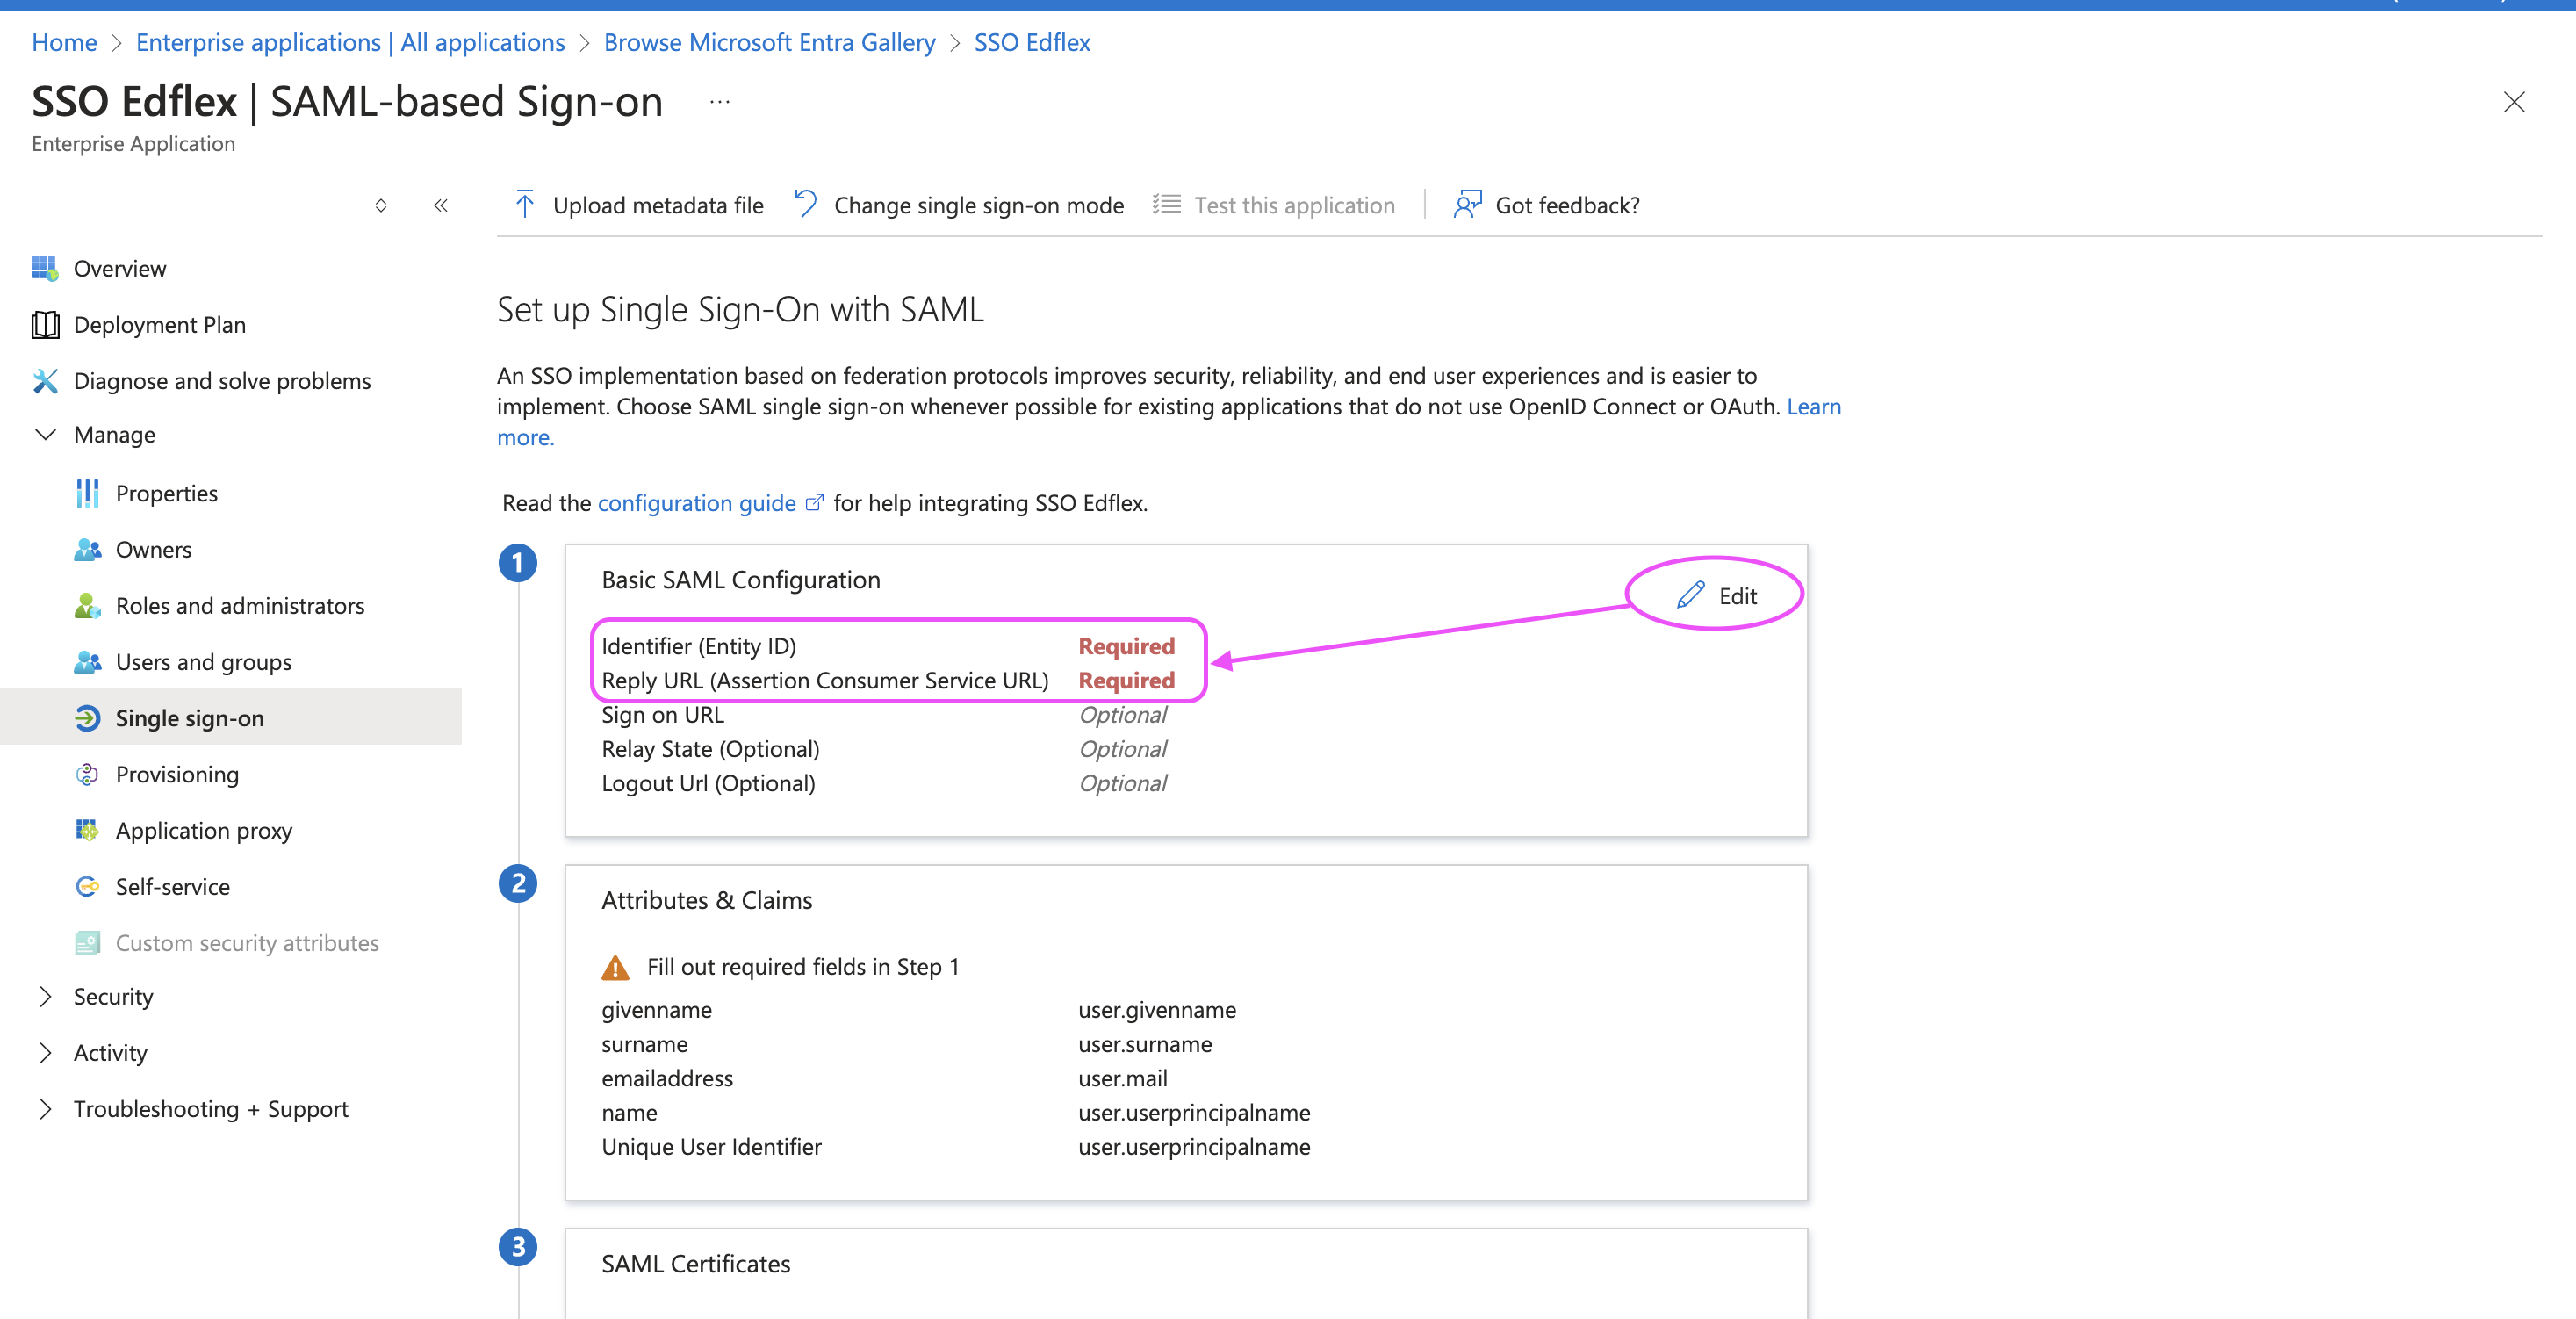Go to Enterprise applications | All applications breadcrumb
2576x1319 pixels.
[350, 42]
